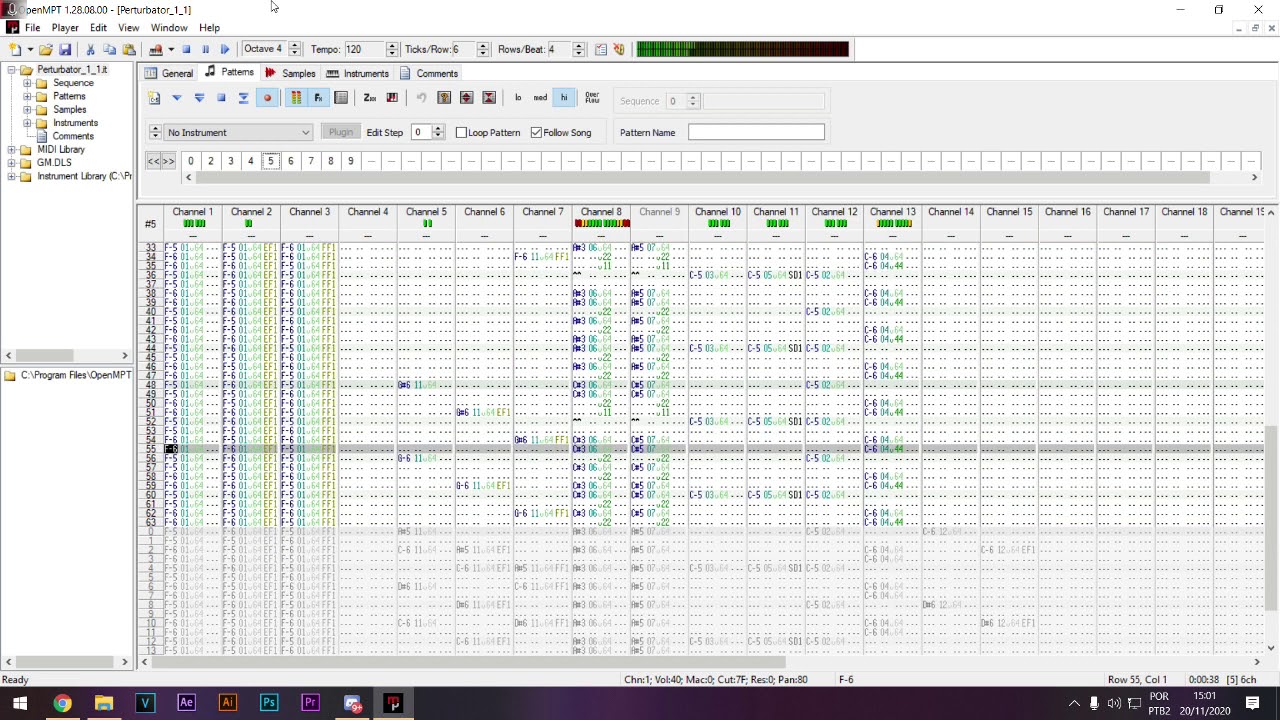
Task: Expand the Instrument Library node
Action: click(x=11, y=176)
